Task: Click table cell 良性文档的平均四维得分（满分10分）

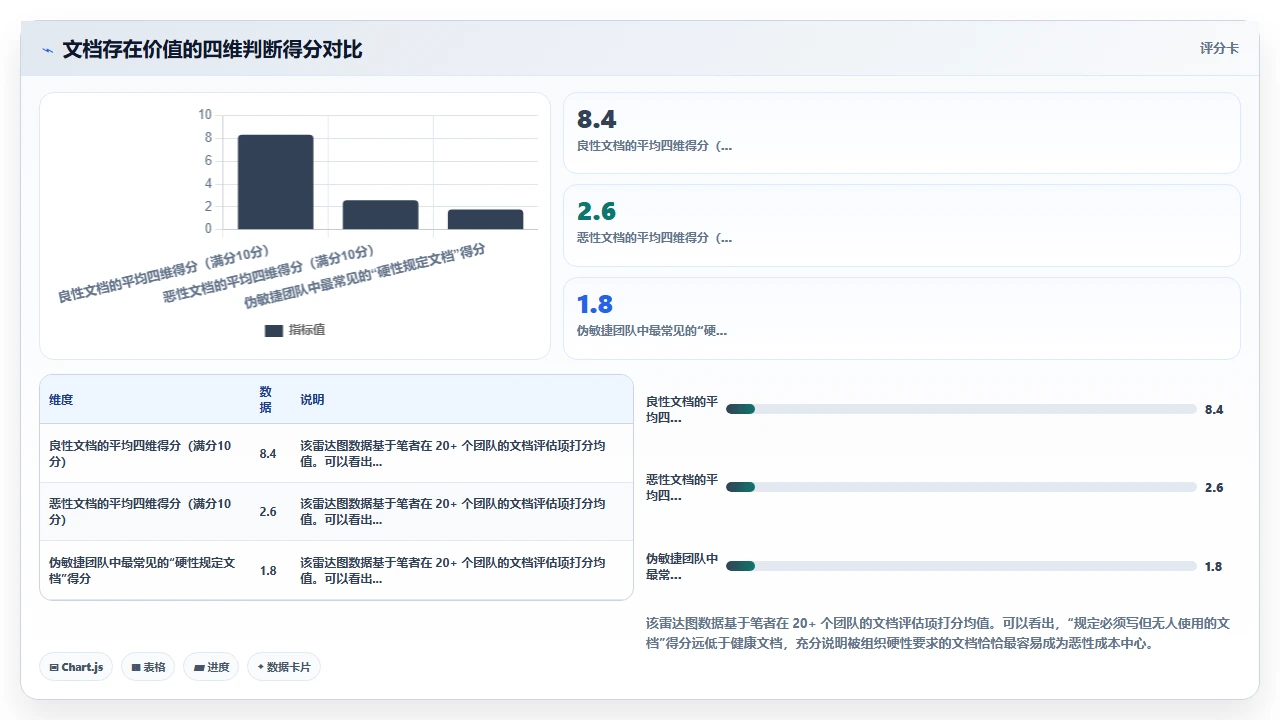Action: tap(144, 454)
